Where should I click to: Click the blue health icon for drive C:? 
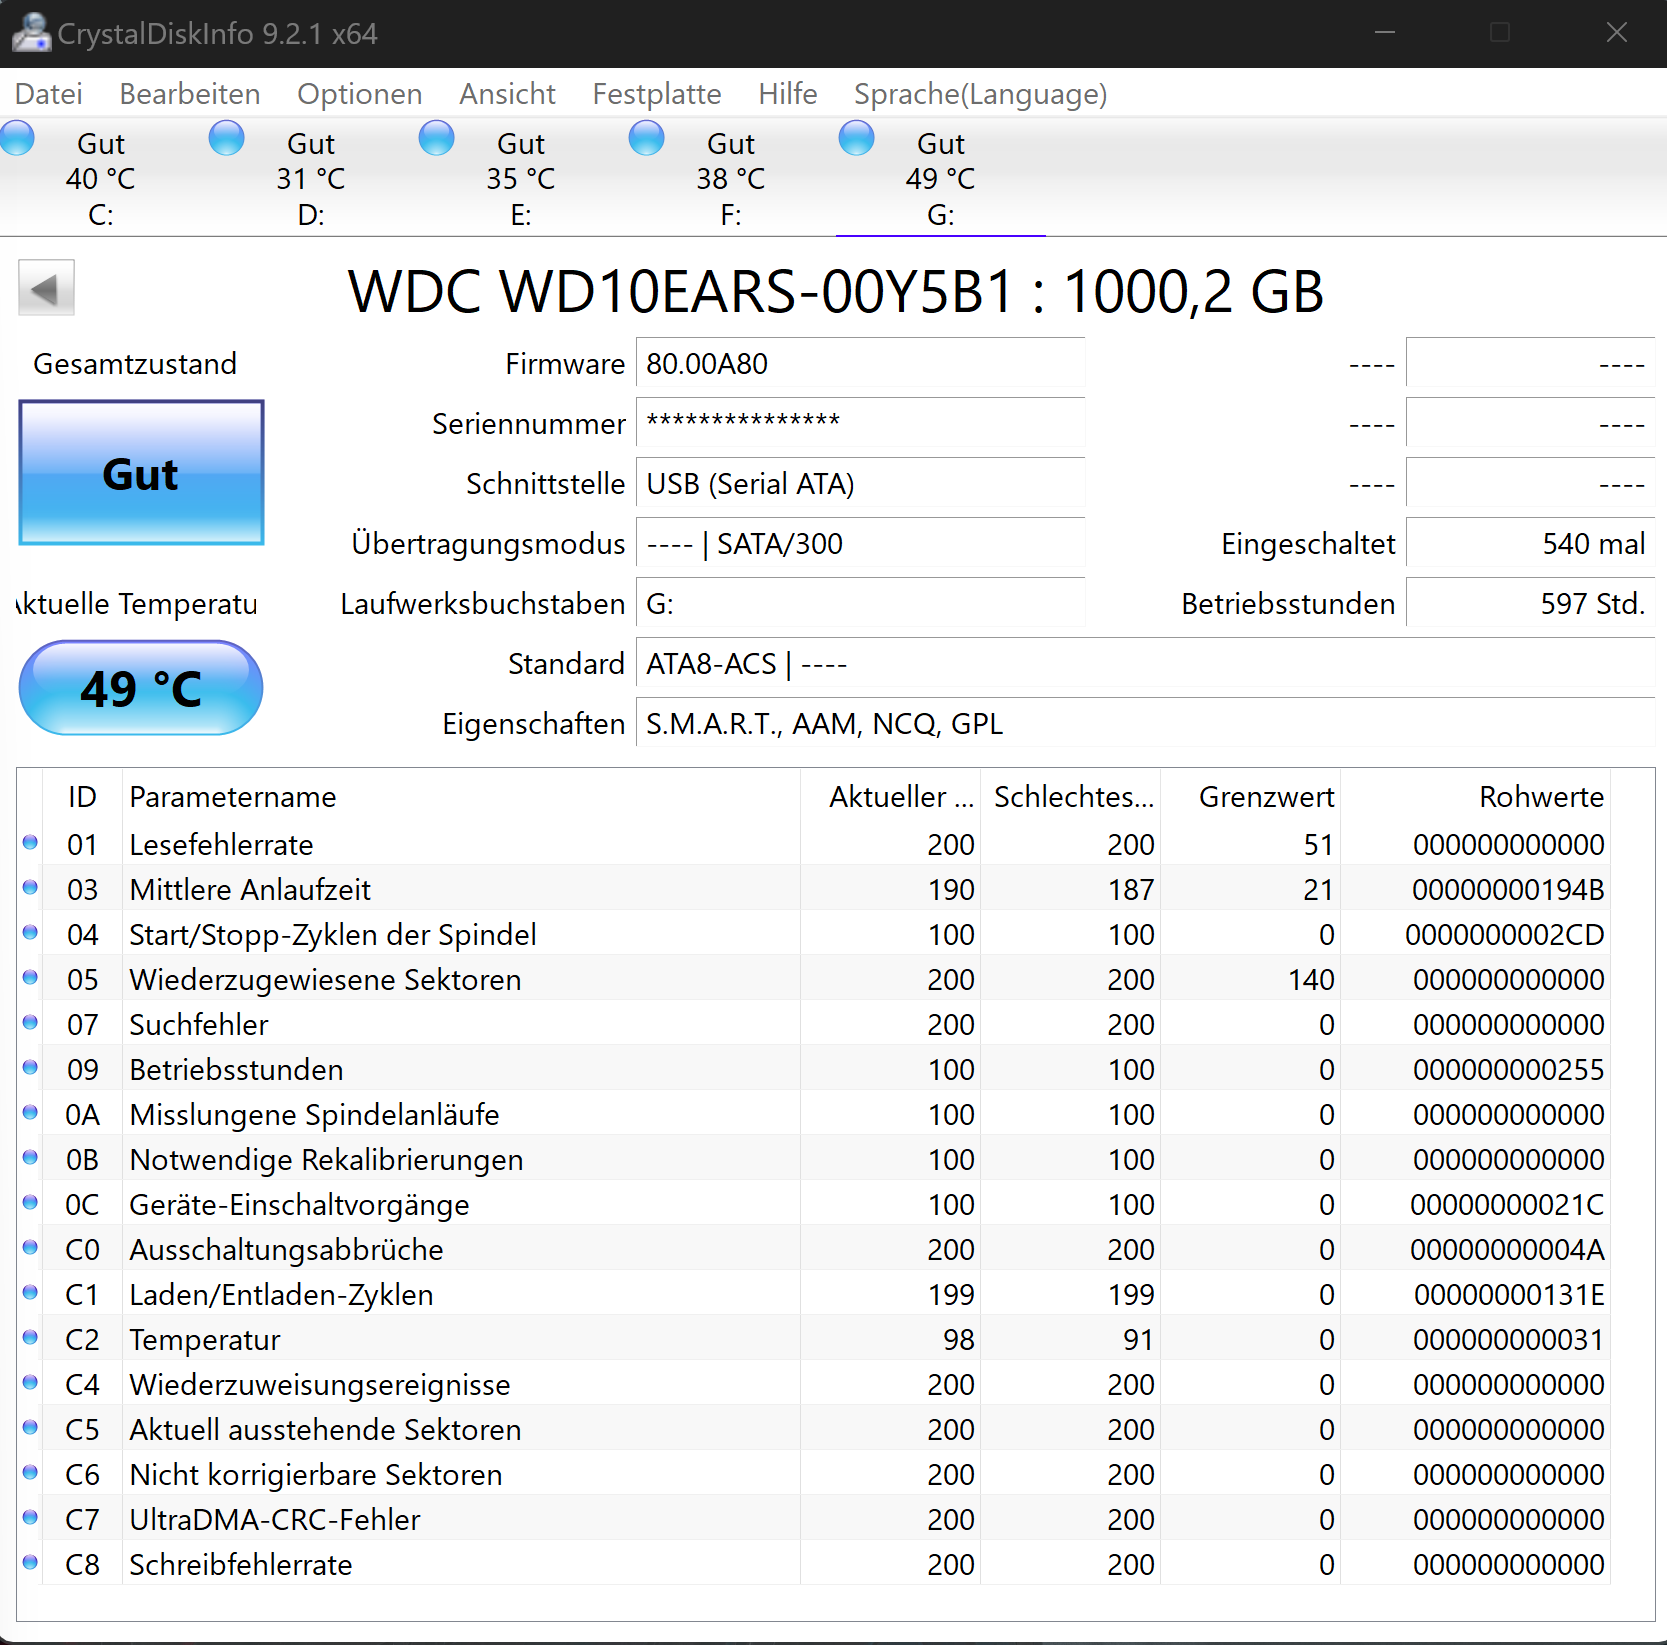(17, 138)
